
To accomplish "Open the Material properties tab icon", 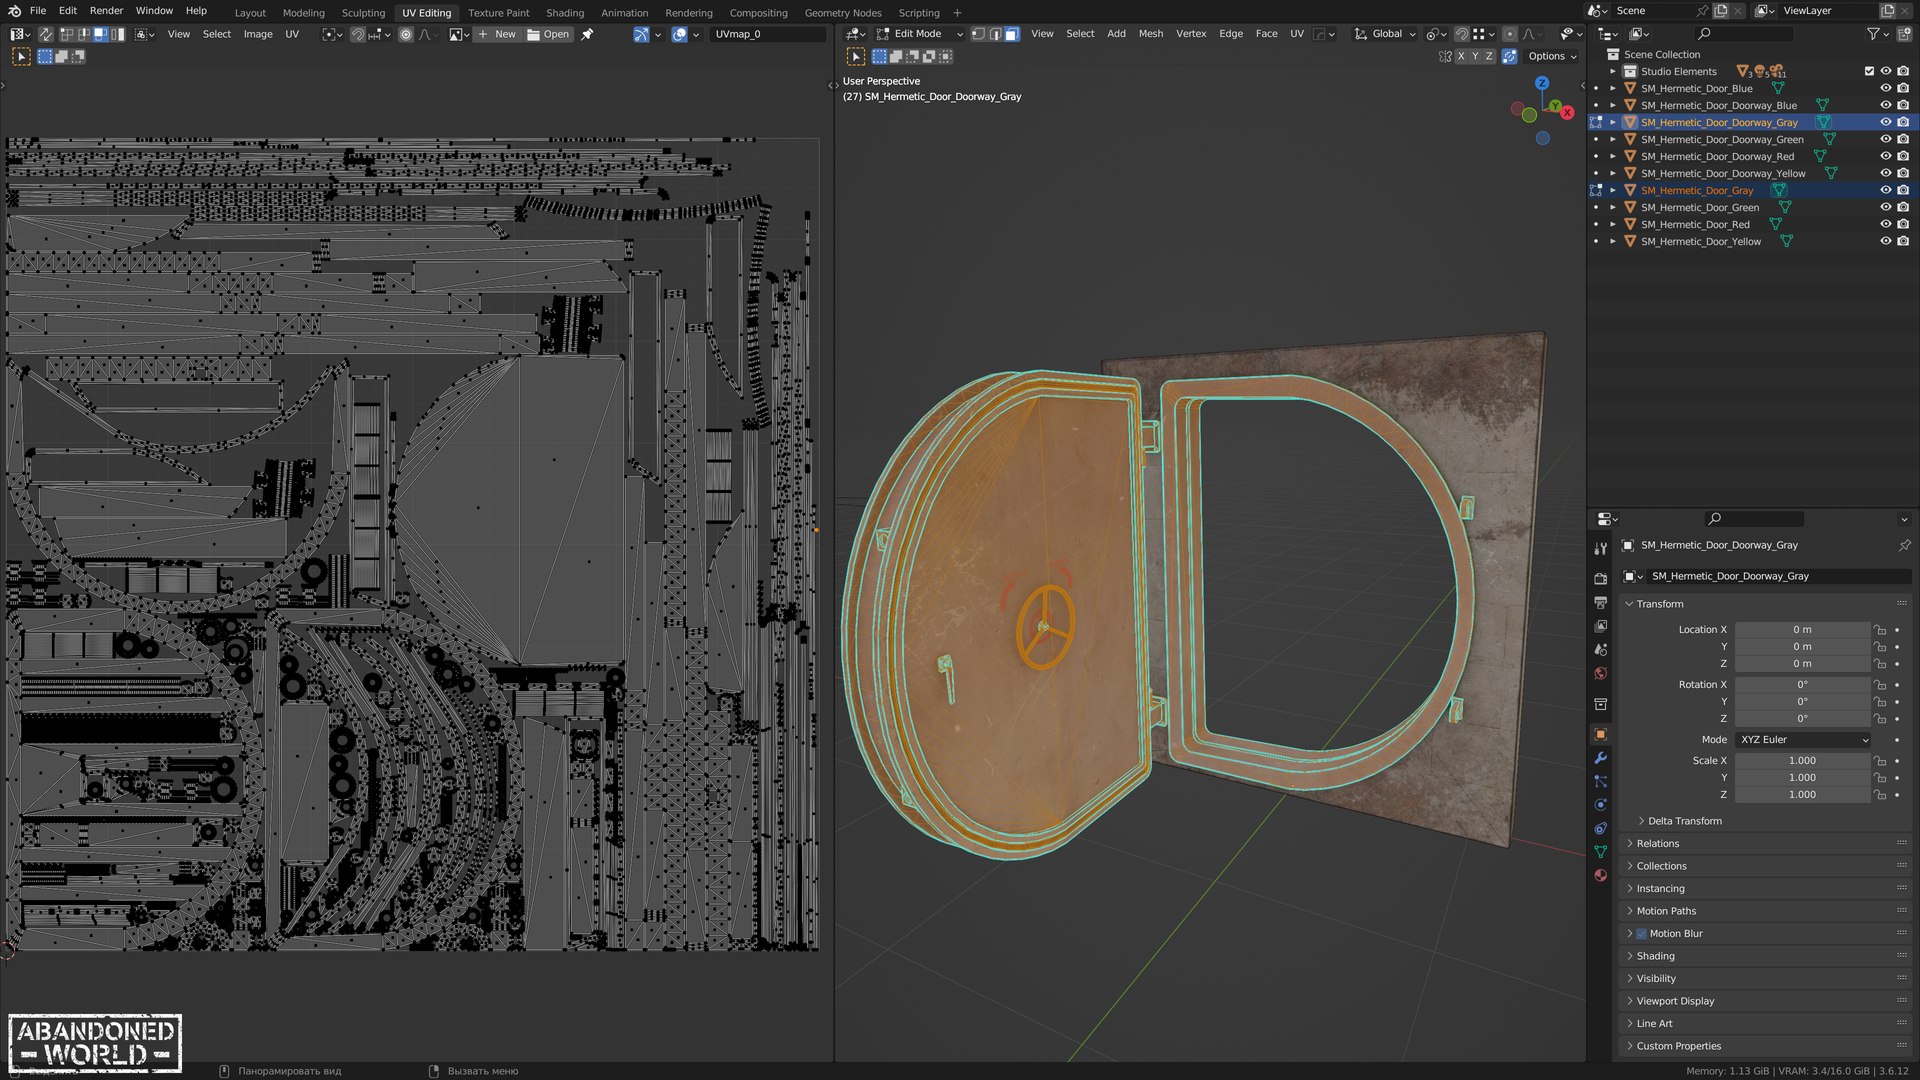I will 1600,875.
